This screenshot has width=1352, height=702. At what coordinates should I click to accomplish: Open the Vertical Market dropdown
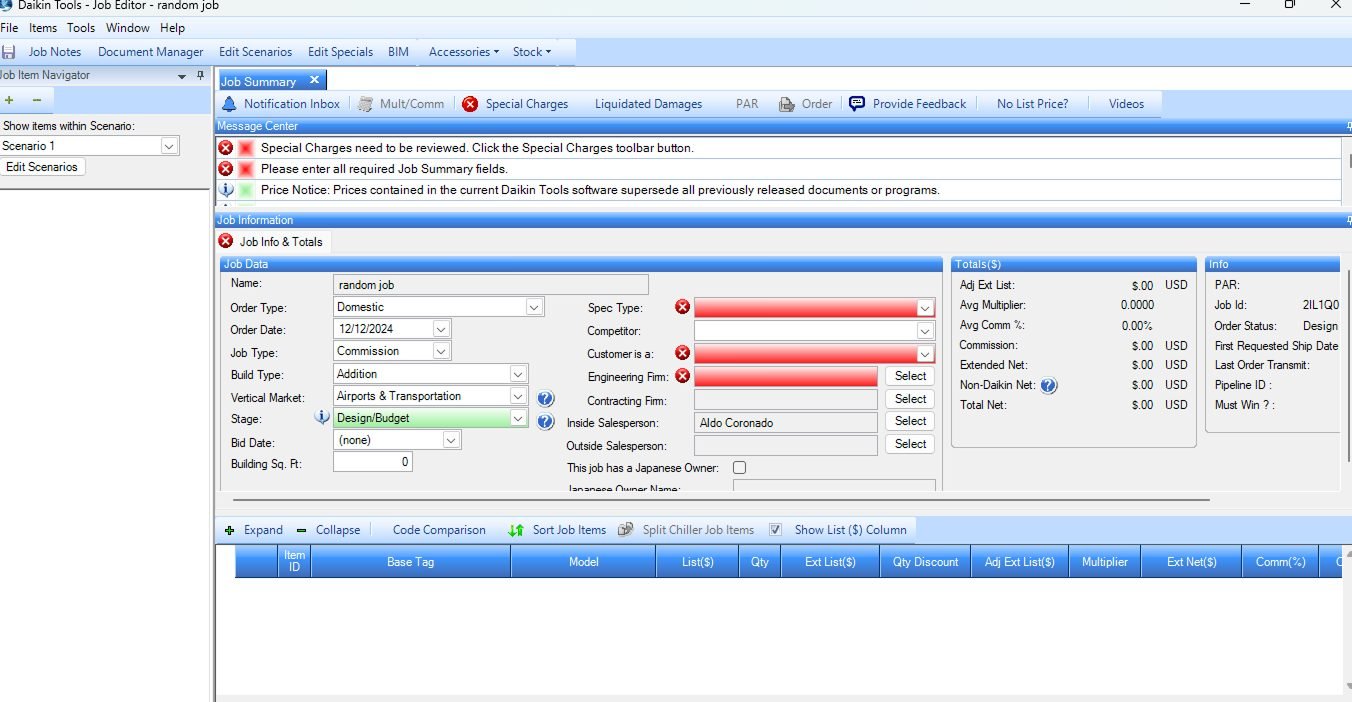pos(517,396)
